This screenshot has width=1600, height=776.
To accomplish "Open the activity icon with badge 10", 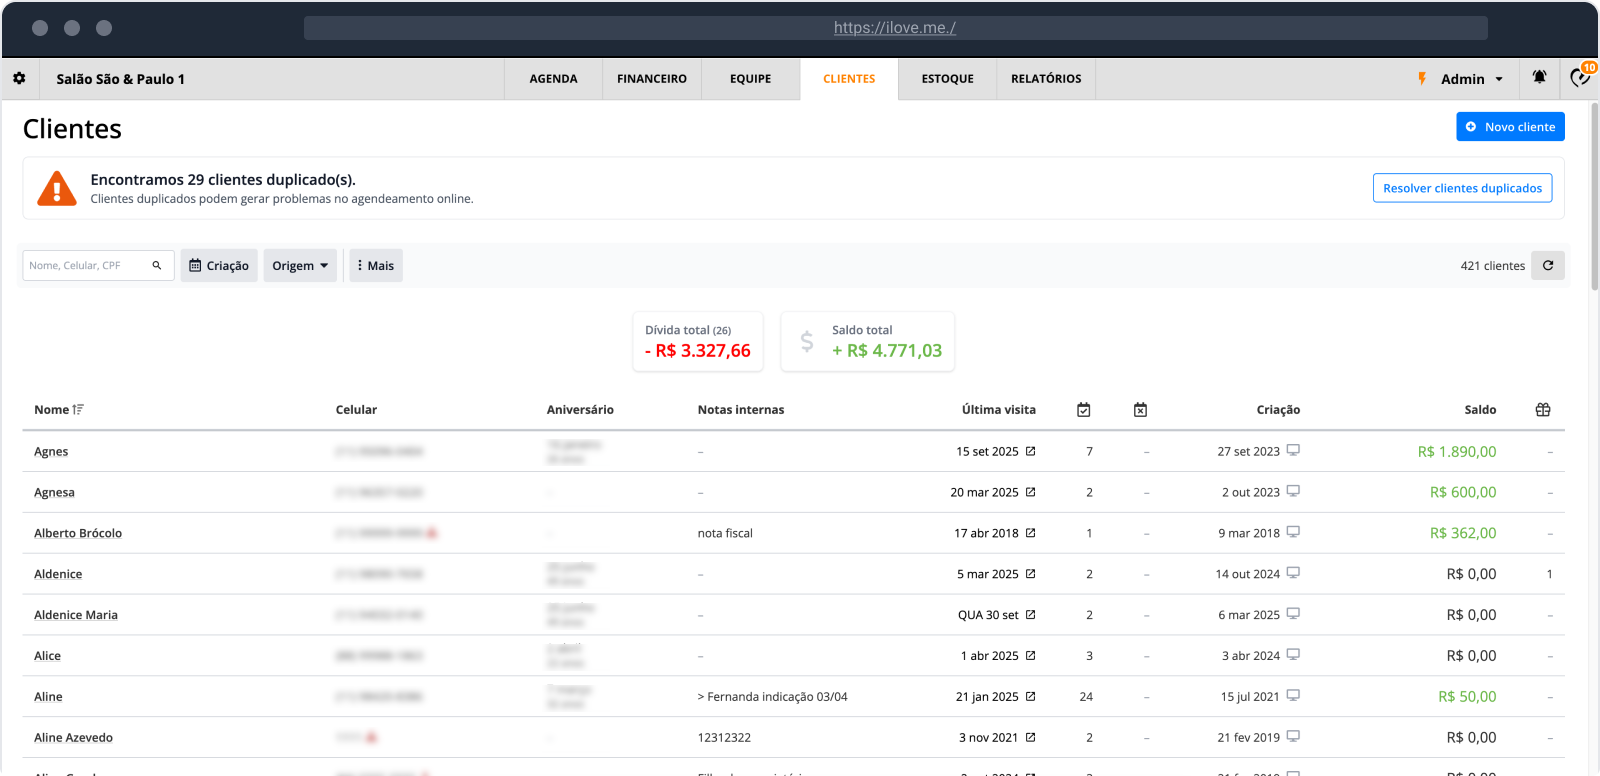I will coord(1580,77).
